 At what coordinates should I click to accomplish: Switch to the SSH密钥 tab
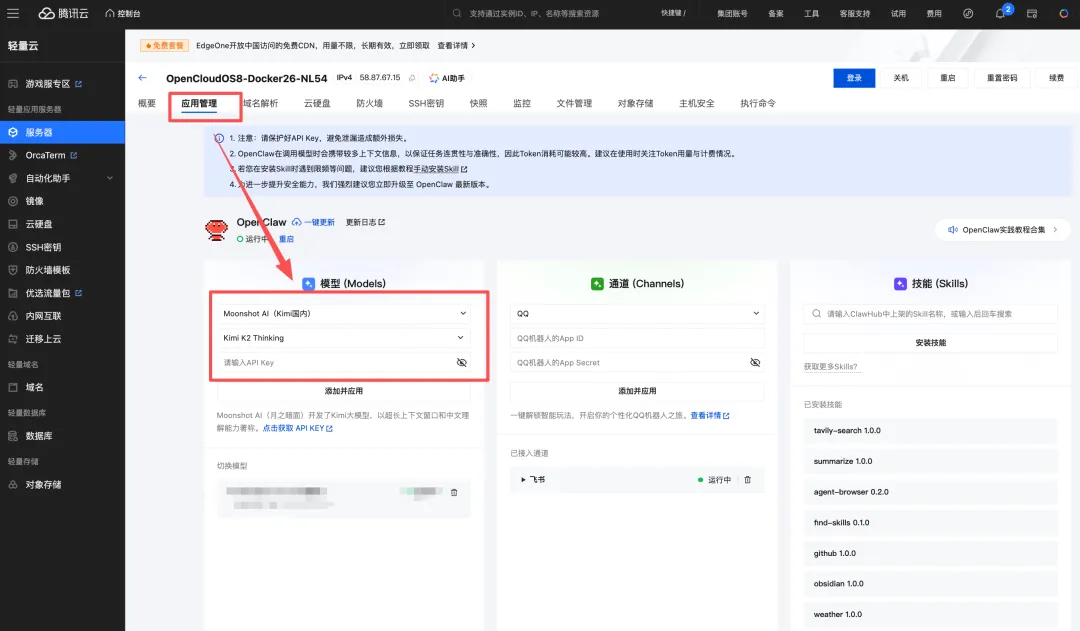[x=426, y=103]
